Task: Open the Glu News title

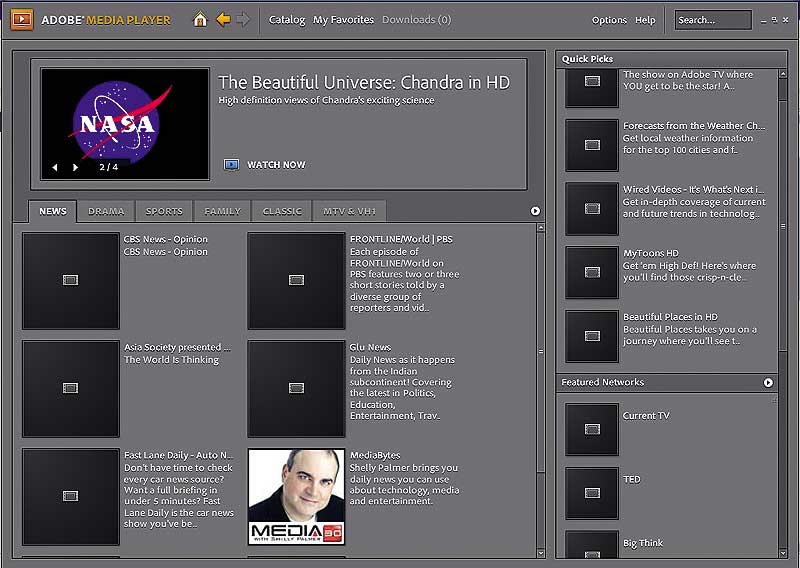Action: click(370, 347)
